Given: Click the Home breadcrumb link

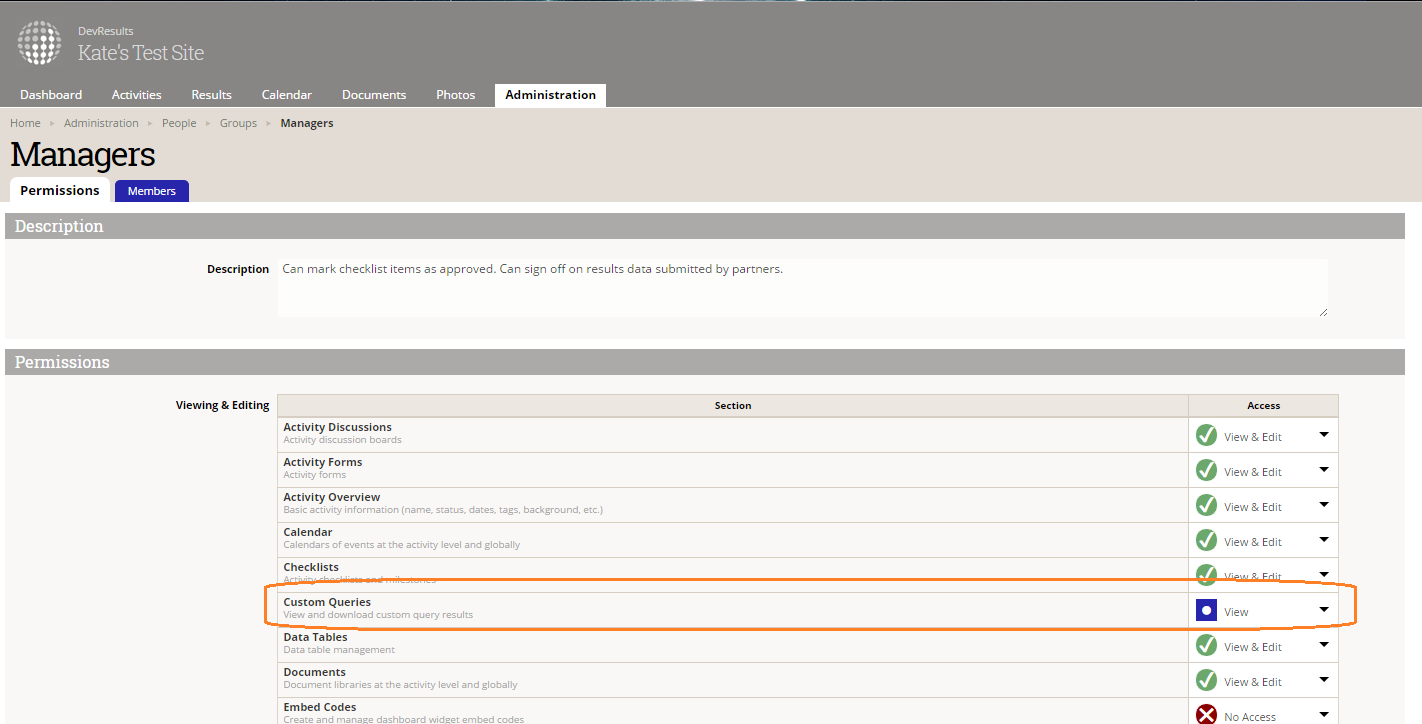Looking at the screenshot, I should click(25, 123).
